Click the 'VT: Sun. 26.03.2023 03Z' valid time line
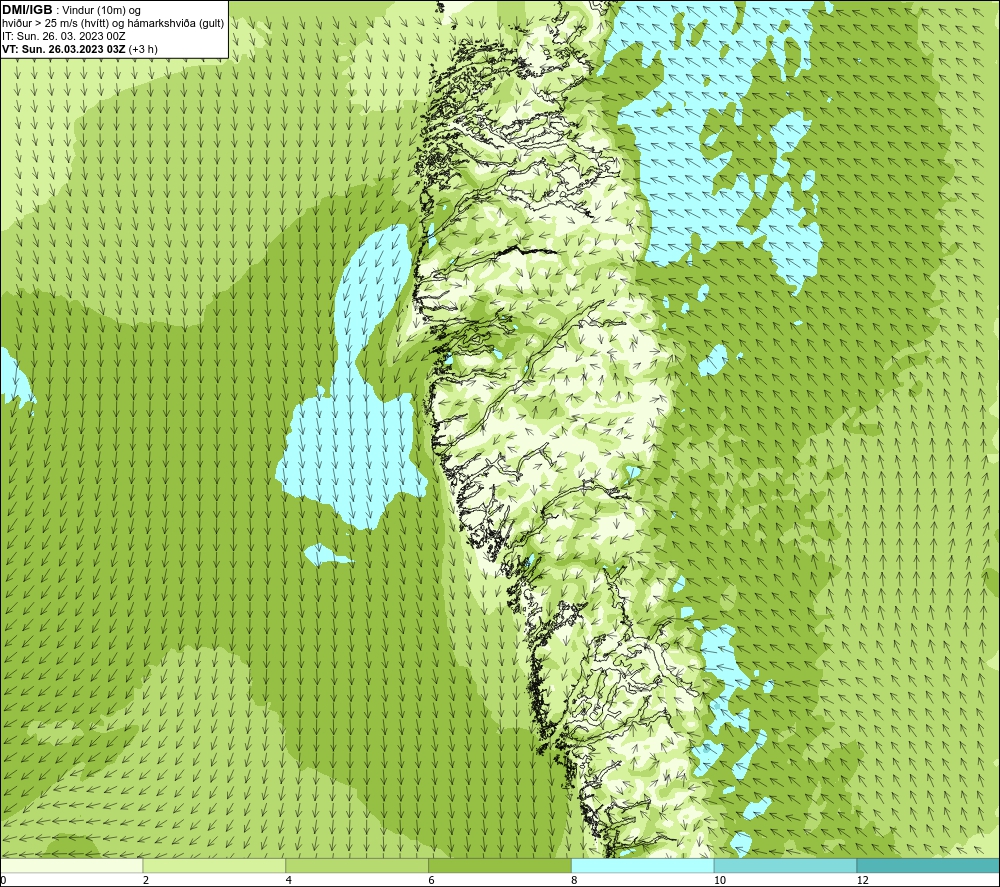The image size is (1000, 887). click(x=80, y=49)
